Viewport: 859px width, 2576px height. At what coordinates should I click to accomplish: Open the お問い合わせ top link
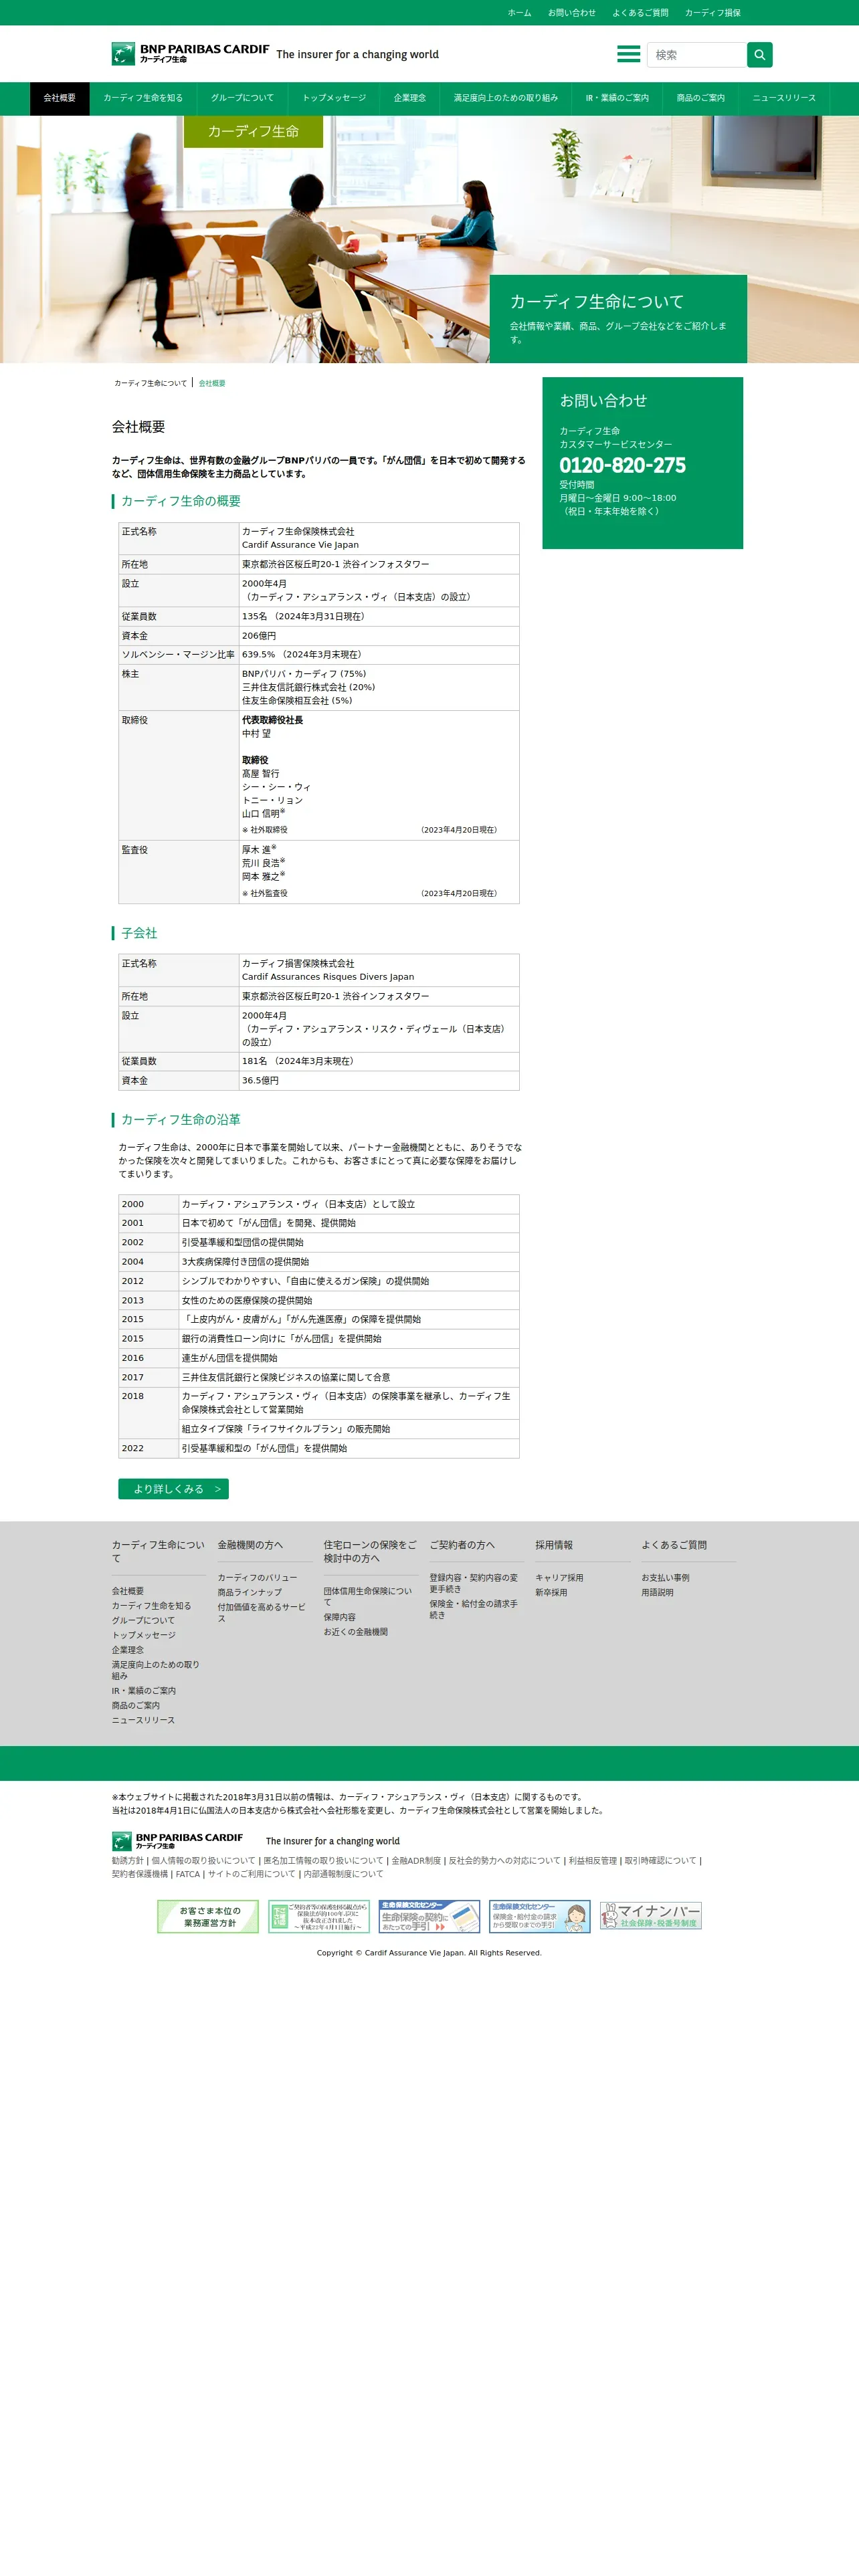[571, 13]
